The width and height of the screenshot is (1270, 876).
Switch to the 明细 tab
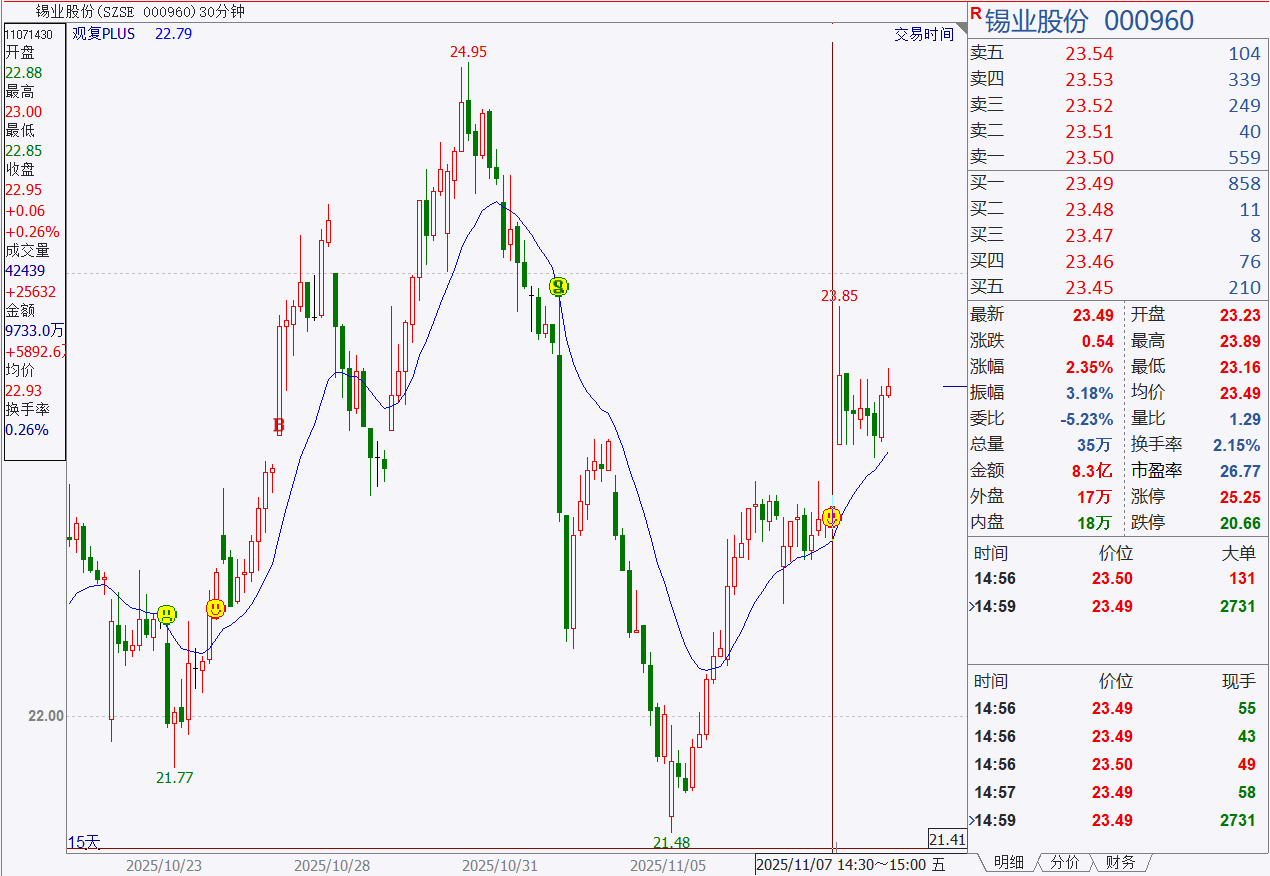coord(1008,862)
